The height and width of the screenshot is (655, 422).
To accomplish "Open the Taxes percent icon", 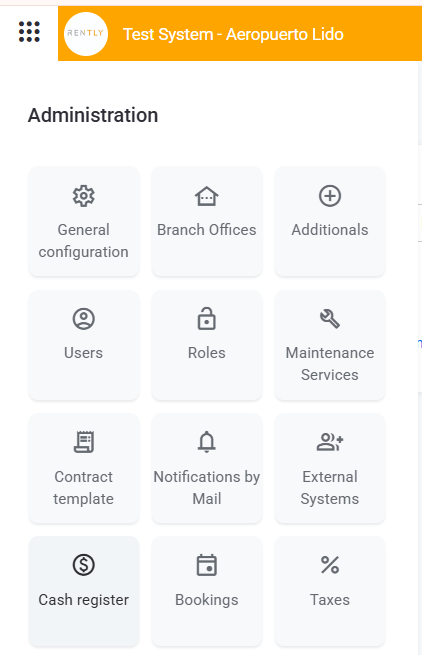I will (x=330, y=565).
